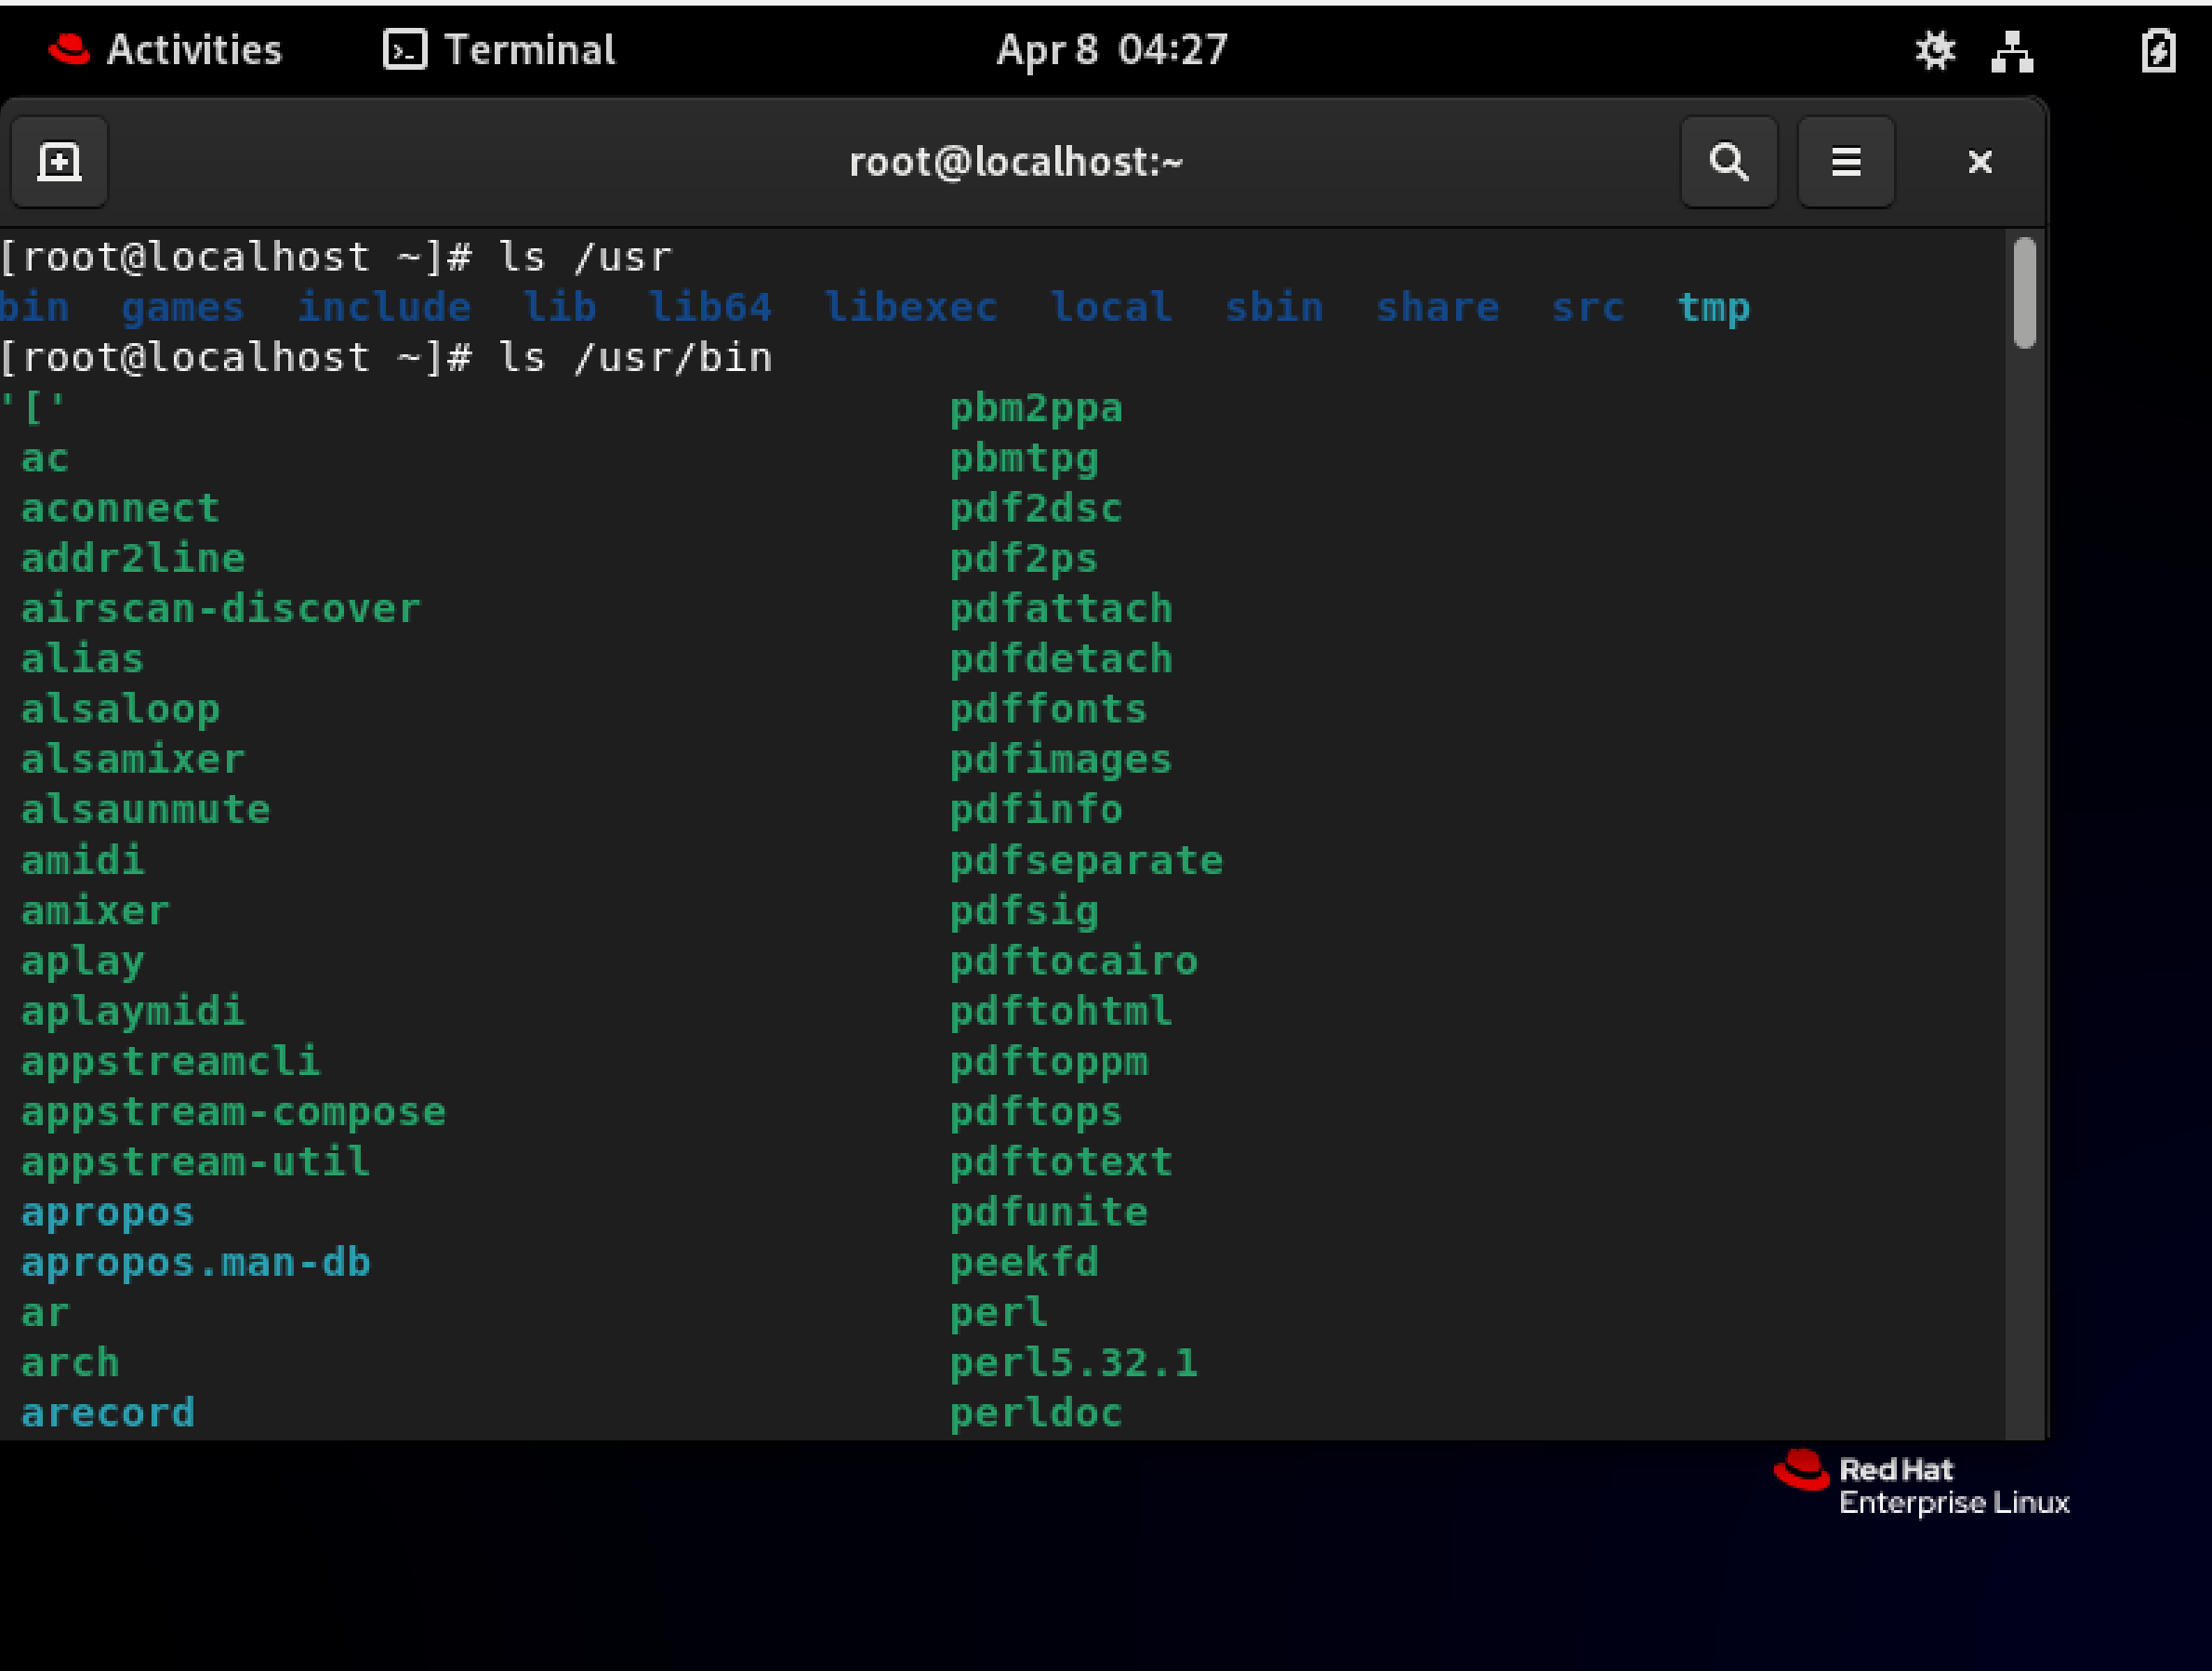The image size is (2212, 1671).
Task: Click the 'pdftohtml' file entry
Action: pyautogui.click(x=1062, y=1011)
